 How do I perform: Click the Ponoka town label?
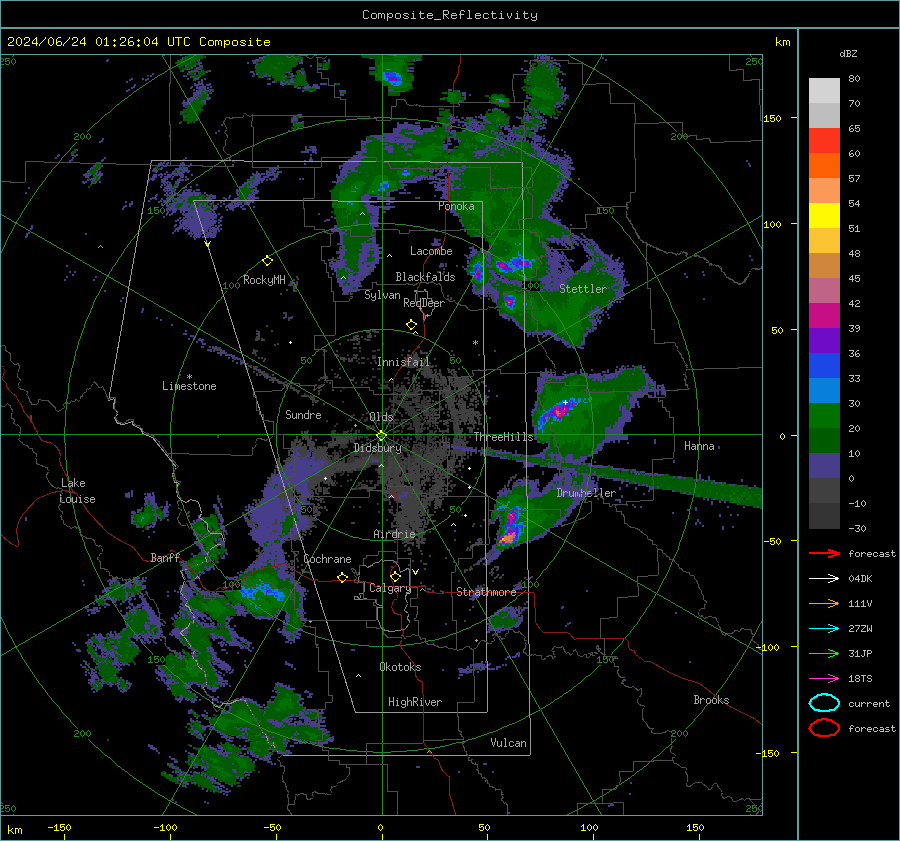tap(456, 207)
